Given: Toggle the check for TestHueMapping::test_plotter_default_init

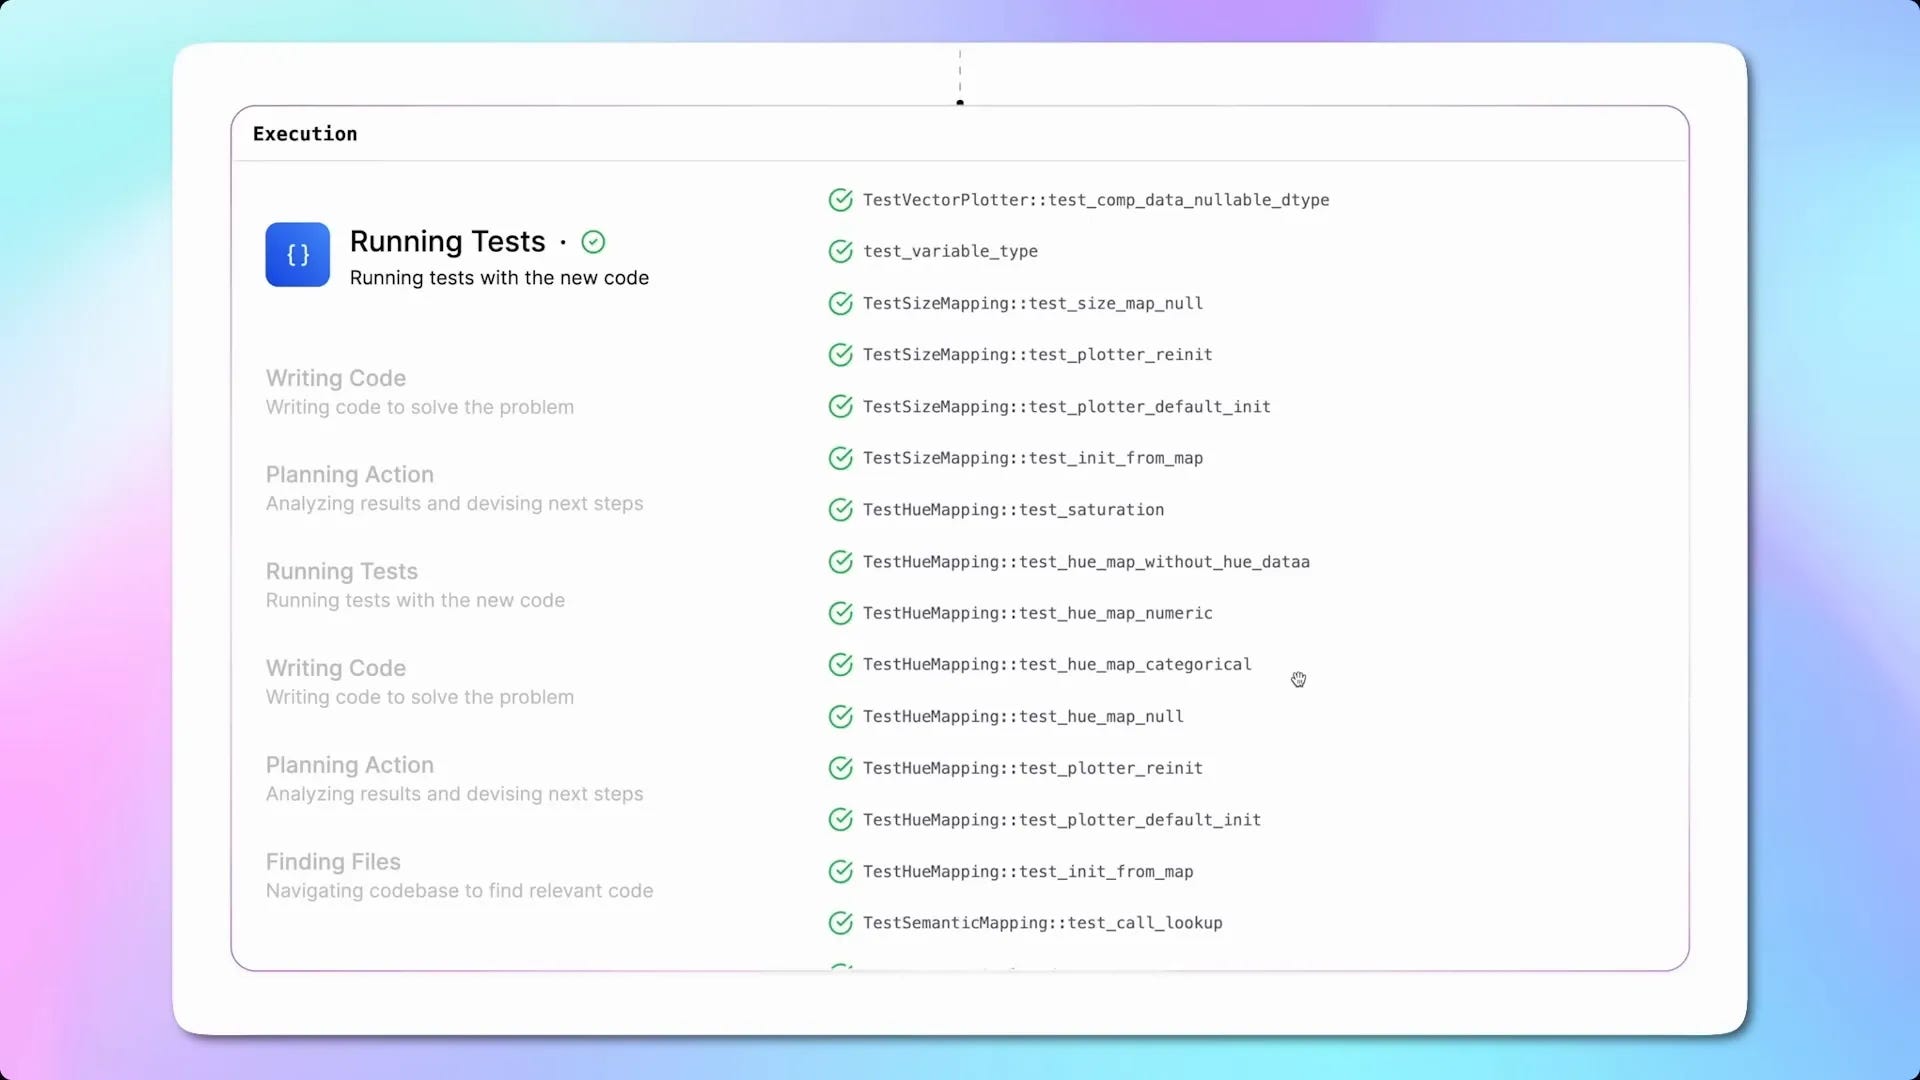Looking at the screenshot, I should click(840, 820).
